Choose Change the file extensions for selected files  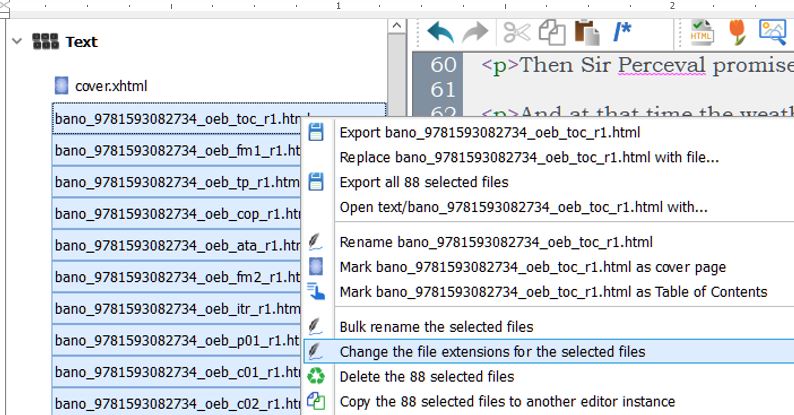click(548, 352)
